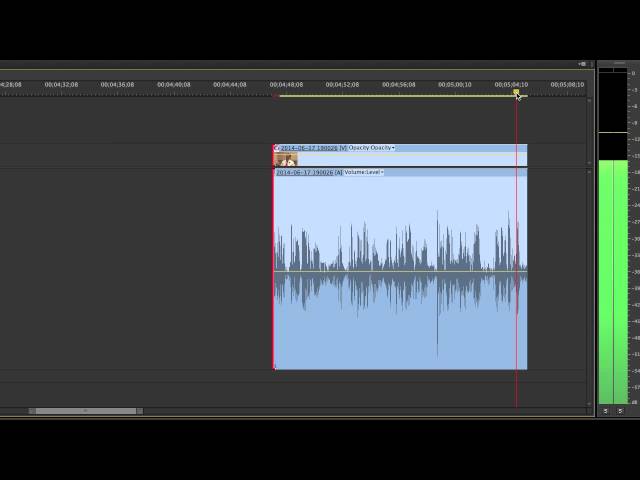Click ruler at 00;04;36;08
Viewport: 640px width, 480px height.
(x=117, y=85)
